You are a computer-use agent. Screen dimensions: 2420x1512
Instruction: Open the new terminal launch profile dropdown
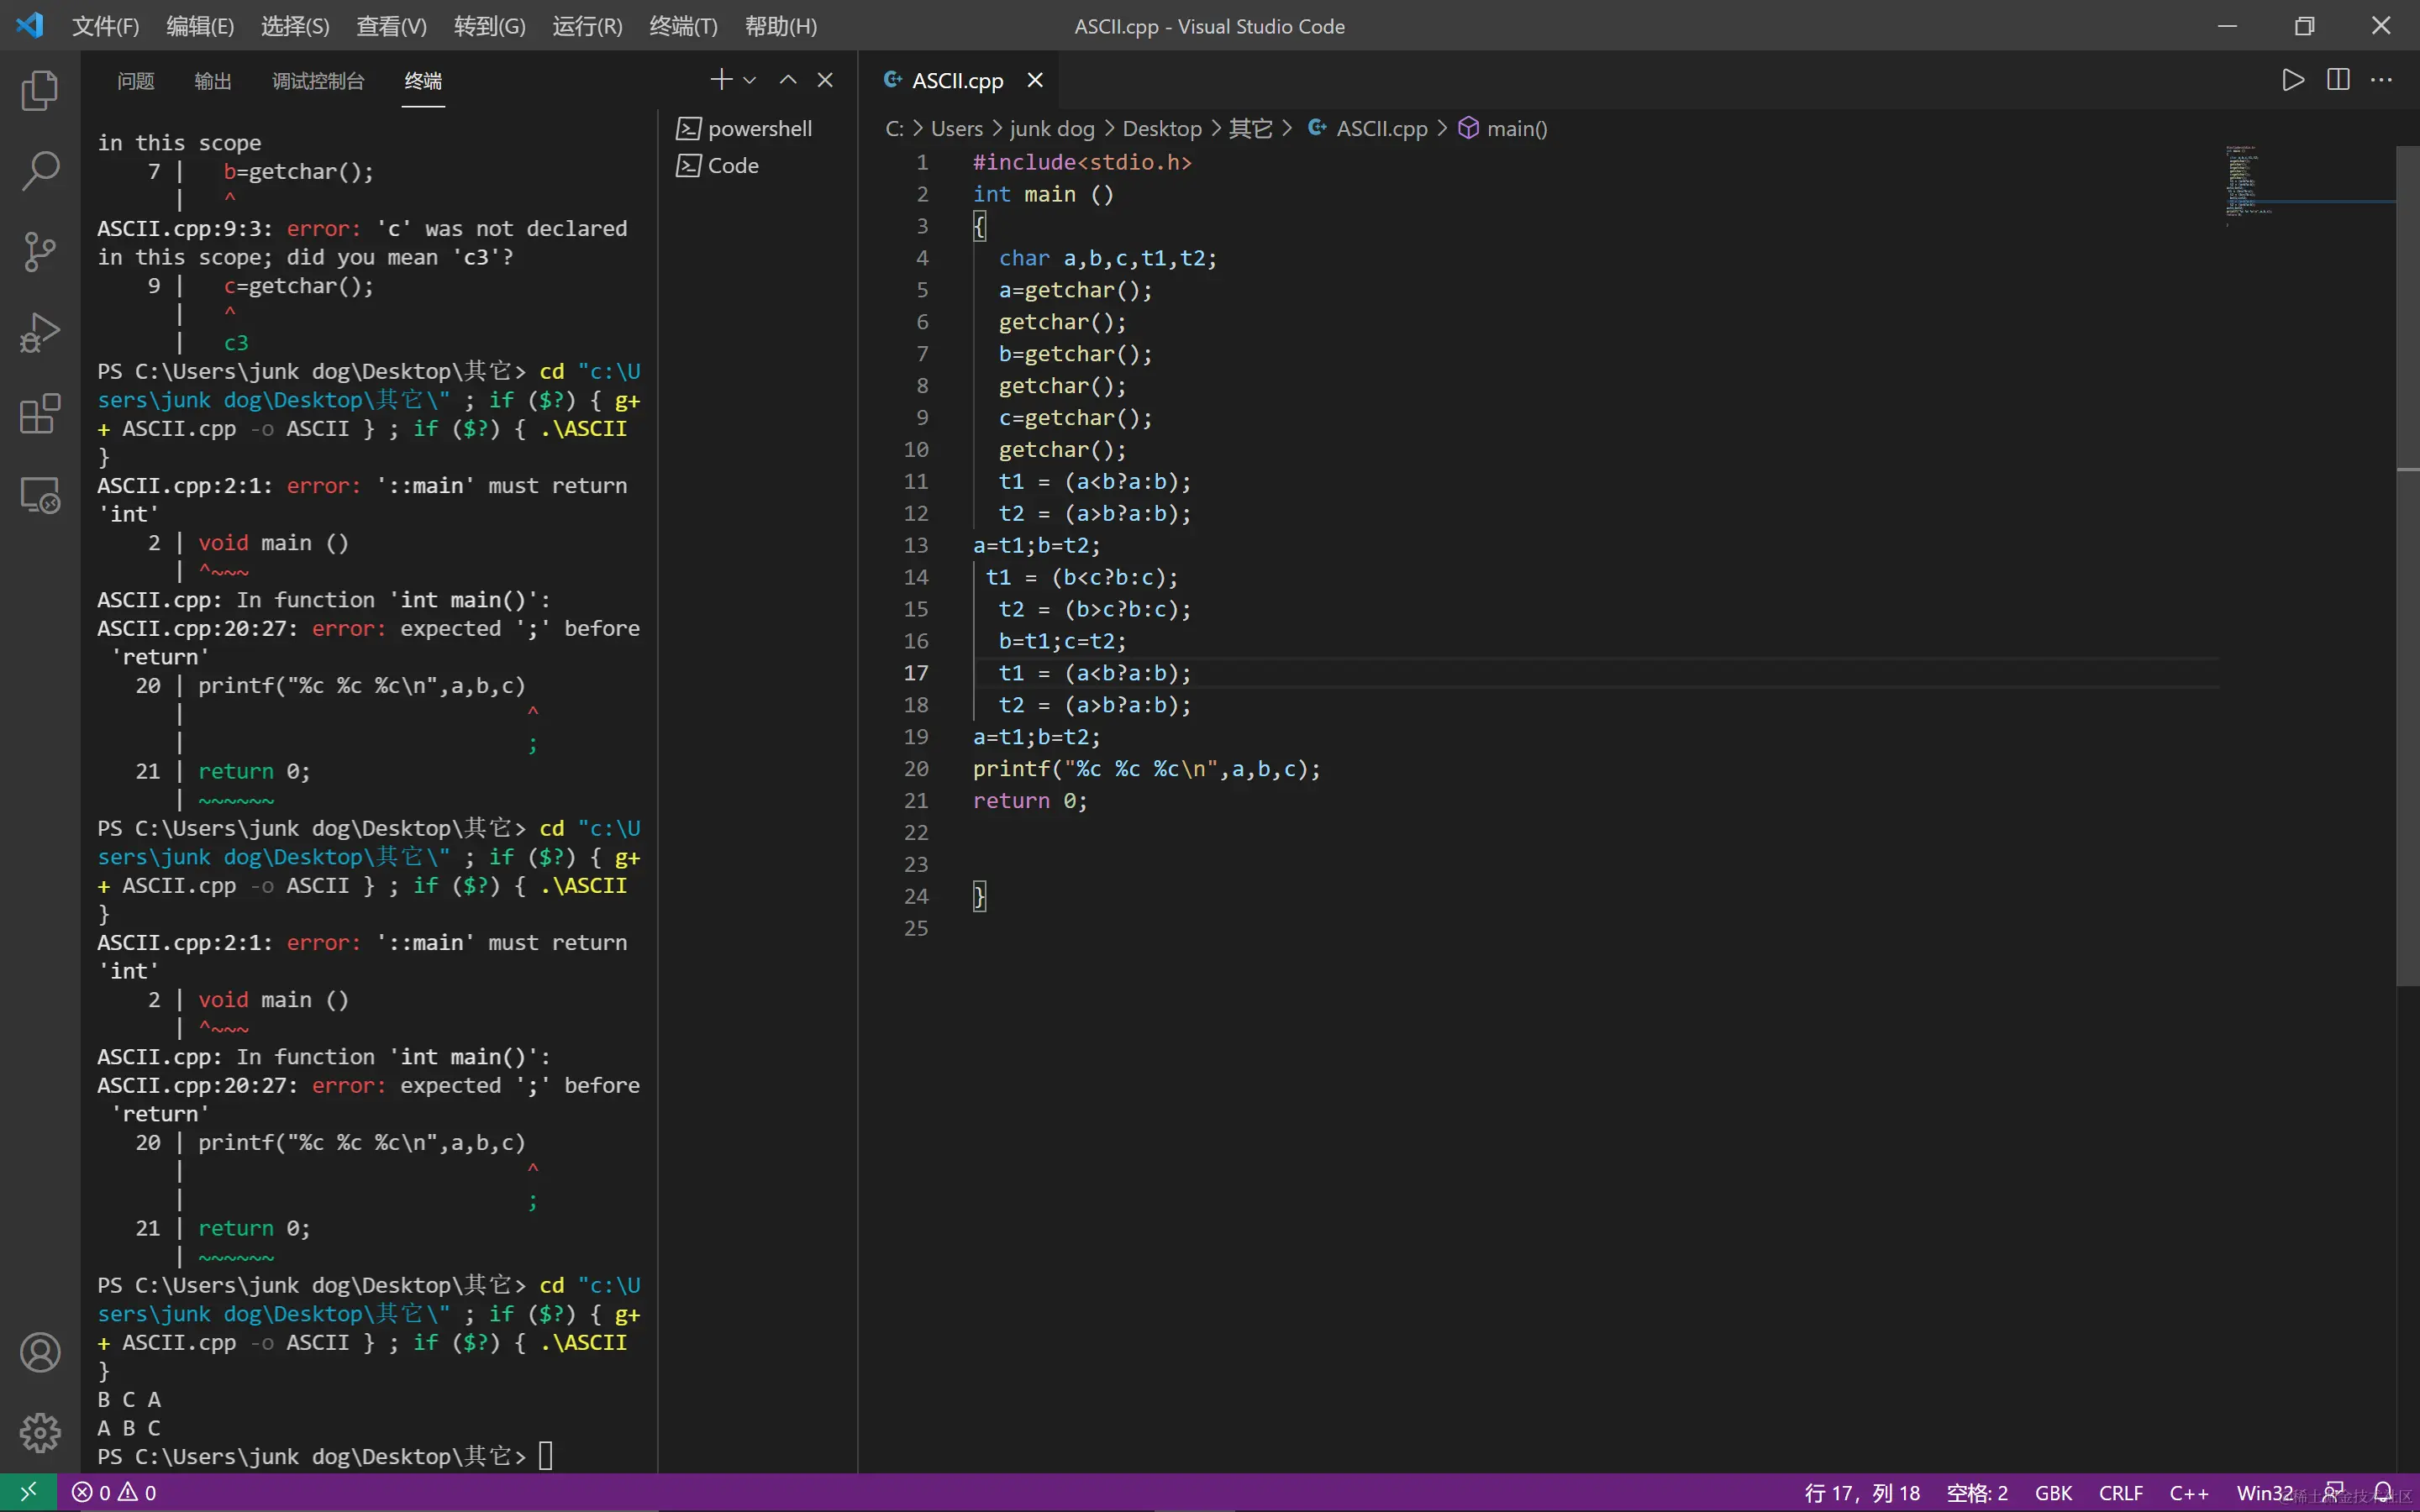pos(750,80)
